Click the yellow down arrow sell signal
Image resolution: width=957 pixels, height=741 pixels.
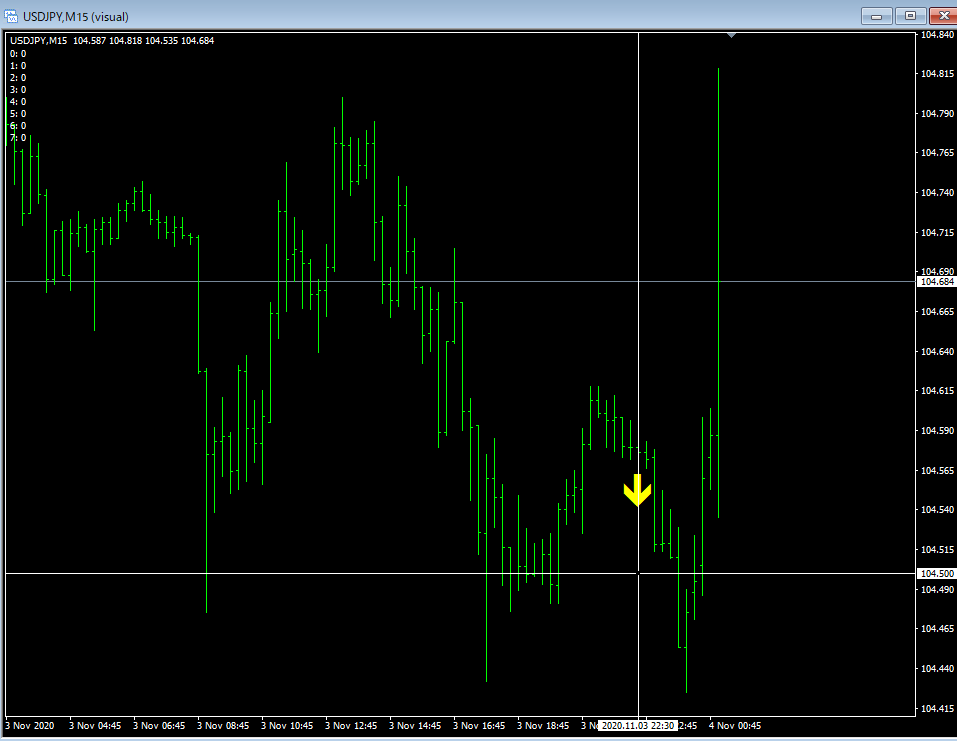click(637, 490)
